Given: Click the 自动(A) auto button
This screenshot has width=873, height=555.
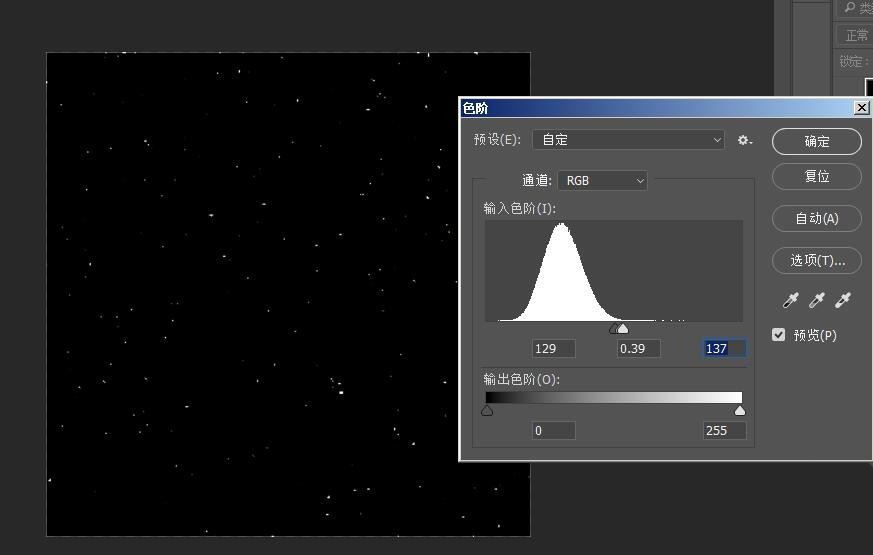Looking at the screenshot, I should [x=817, y=218].
